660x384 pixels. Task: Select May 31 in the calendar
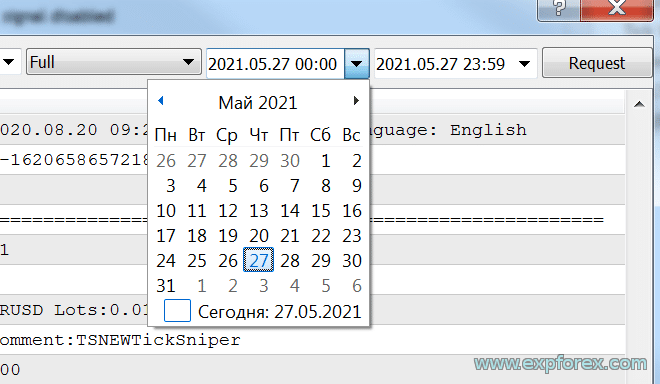point(166,286)
